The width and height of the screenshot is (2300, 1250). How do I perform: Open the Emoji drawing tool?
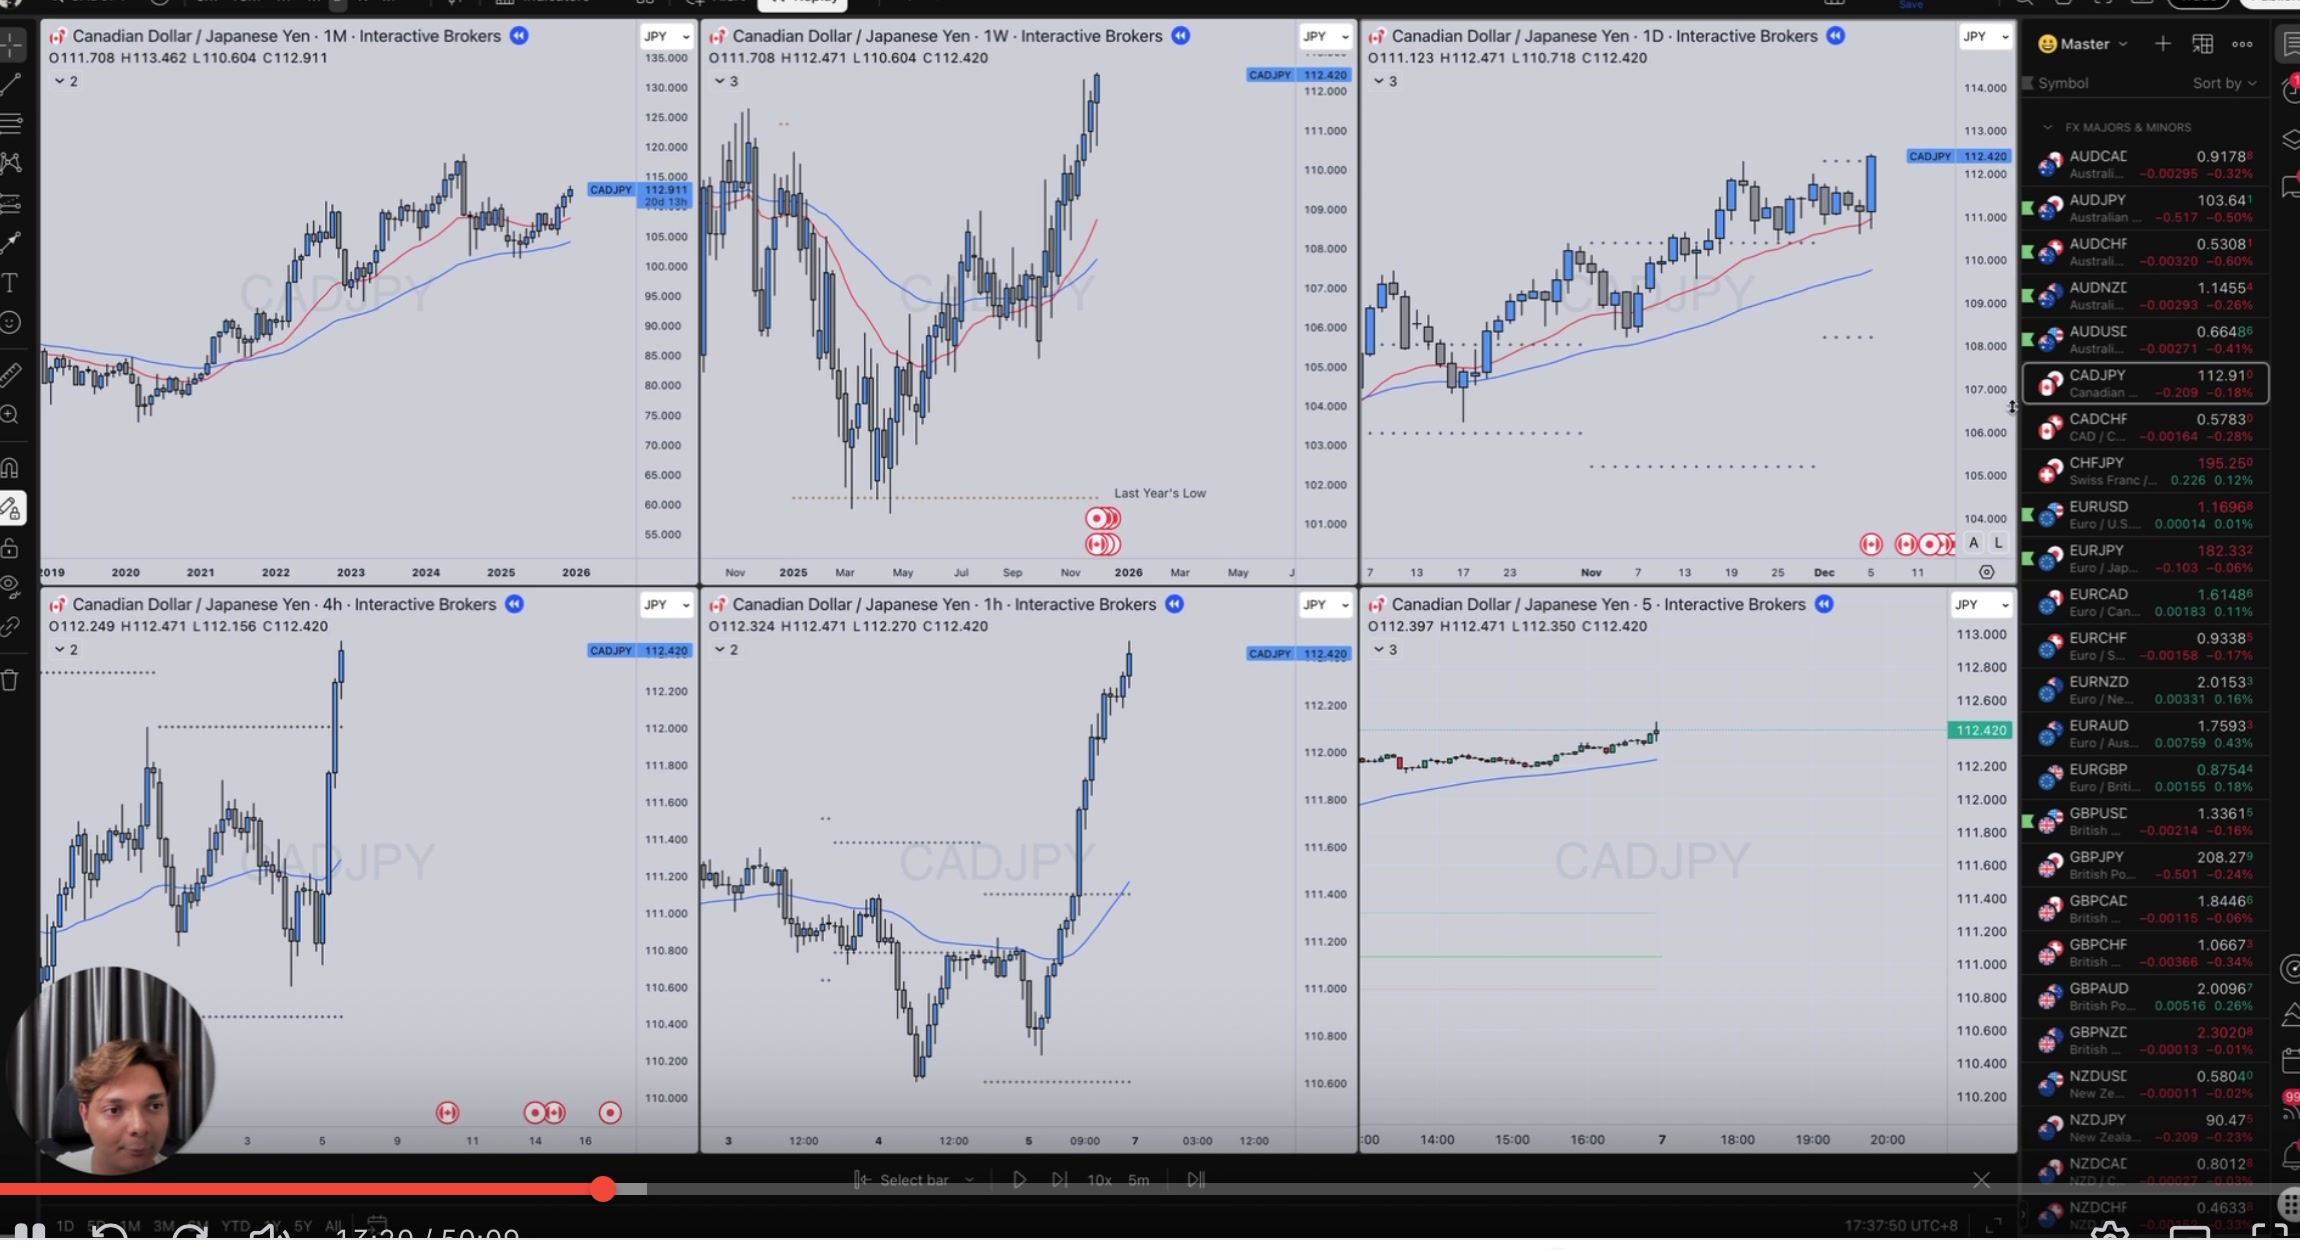coord(11,322)
